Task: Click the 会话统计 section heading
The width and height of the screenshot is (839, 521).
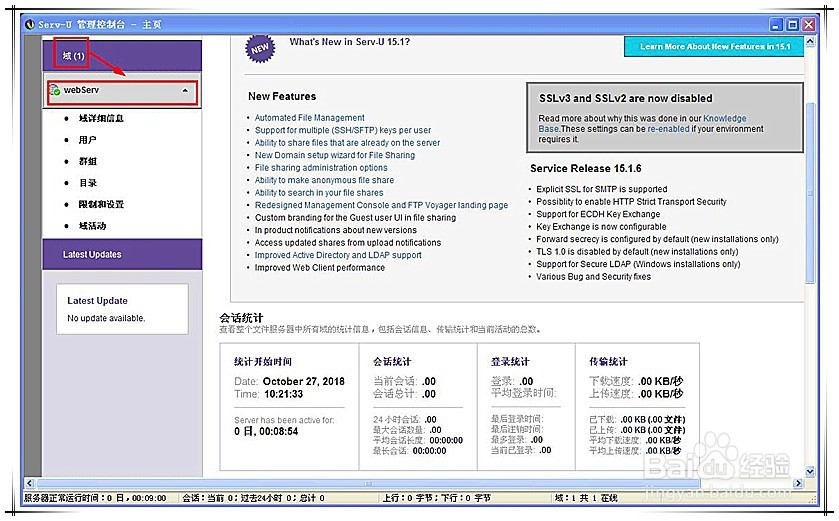Action: pyautogui.click(x=241, y=318)
